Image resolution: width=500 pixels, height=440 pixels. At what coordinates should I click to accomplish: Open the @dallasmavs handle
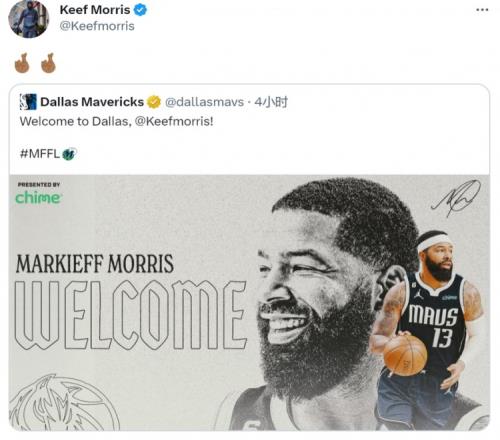(204, 102)
